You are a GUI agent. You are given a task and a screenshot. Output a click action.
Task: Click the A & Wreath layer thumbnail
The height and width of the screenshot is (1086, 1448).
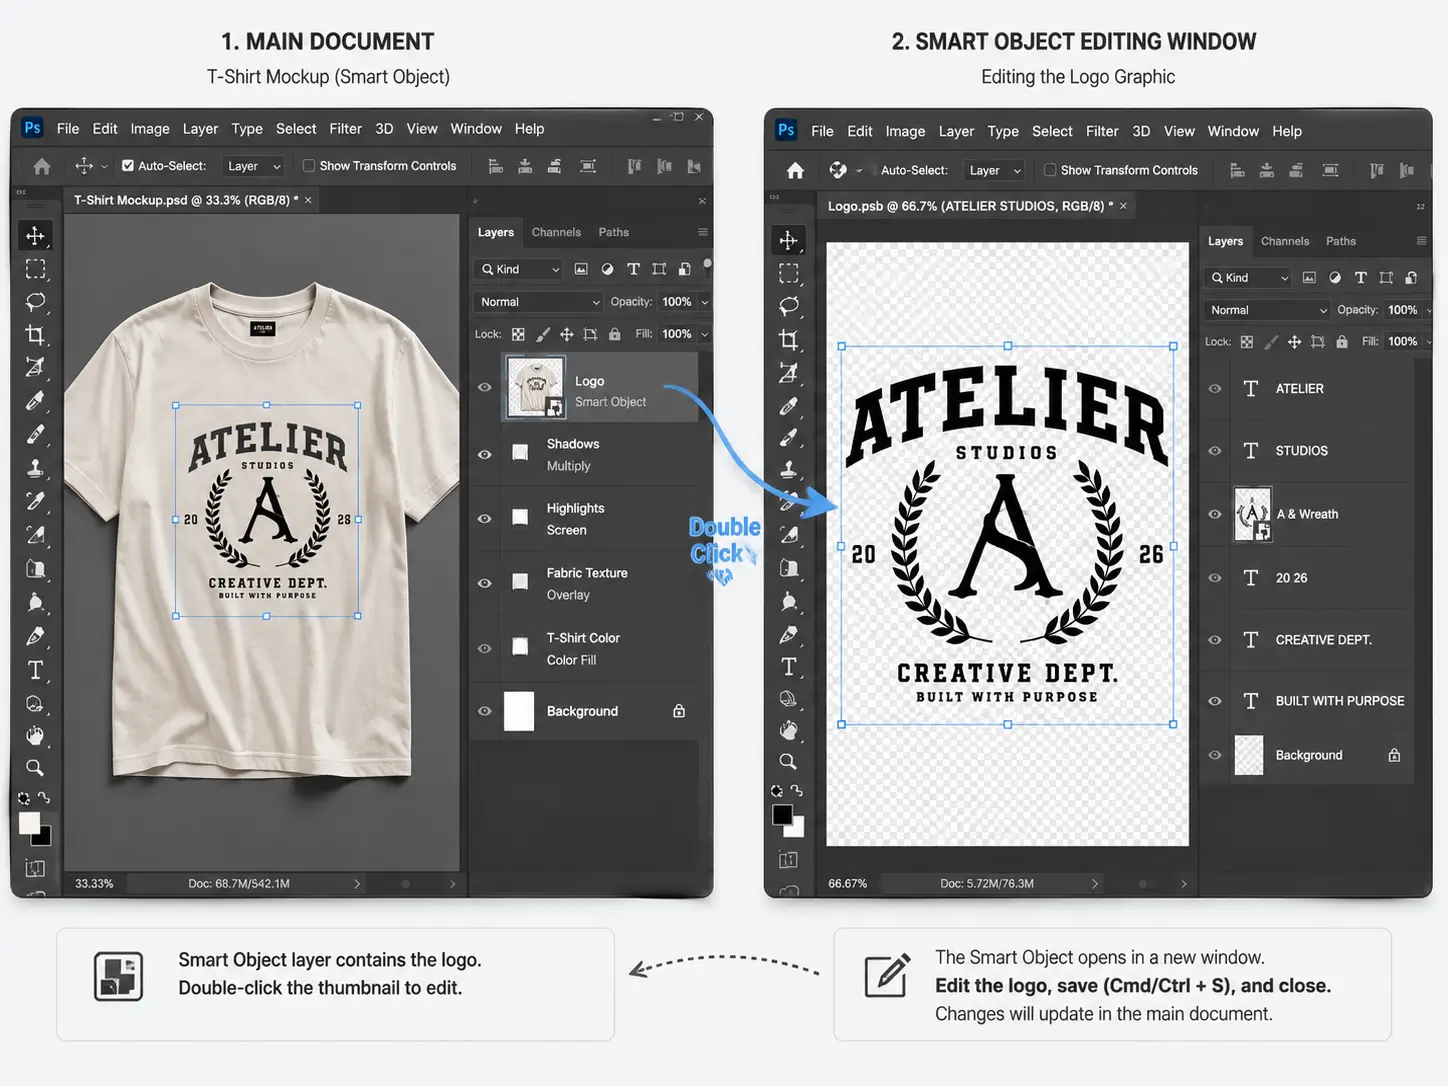(x=1252, y=514)
